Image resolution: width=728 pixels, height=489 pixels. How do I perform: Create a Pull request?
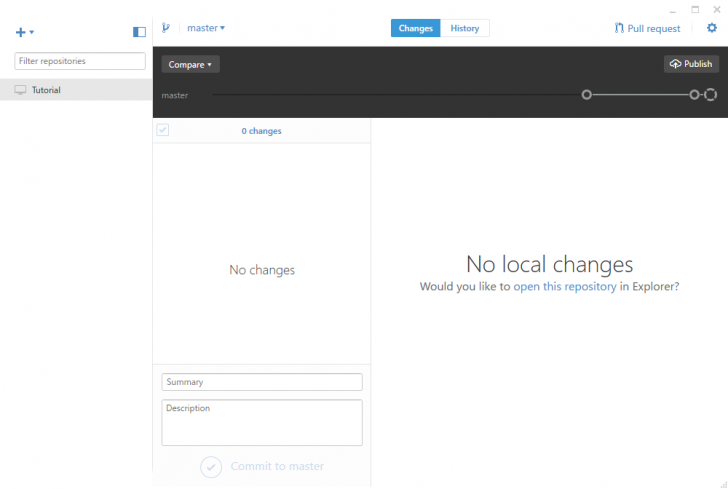point(647,28)
